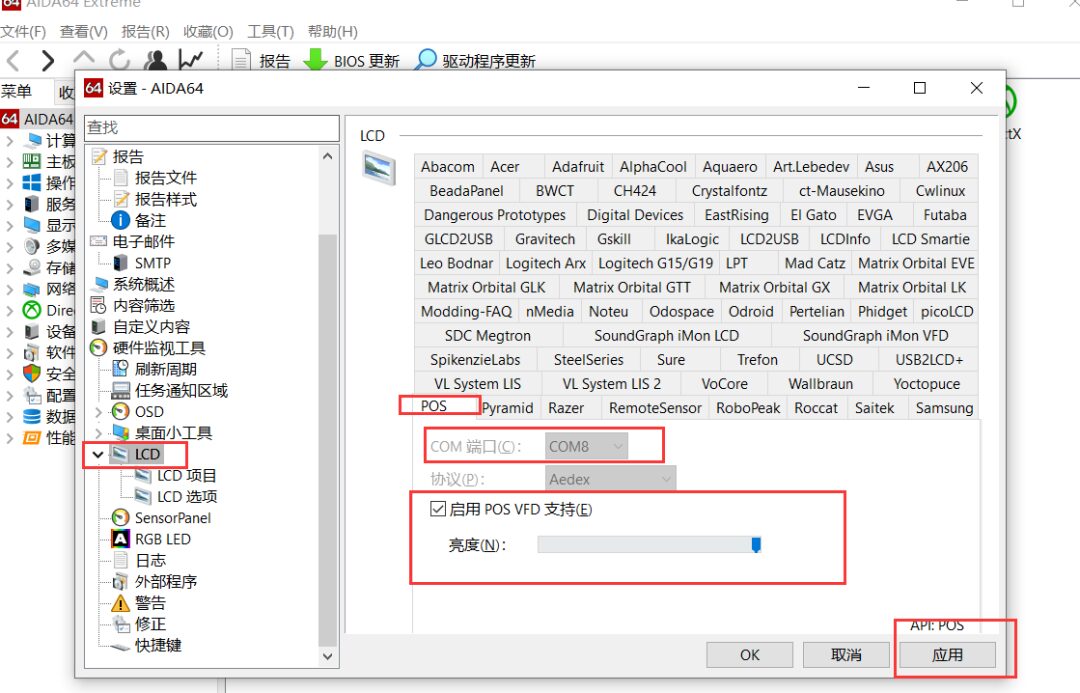Viewport: 1080px width, 693px height.
Task: Expand the 桌面小工具 tree node
Action: (x=98, y=433)
